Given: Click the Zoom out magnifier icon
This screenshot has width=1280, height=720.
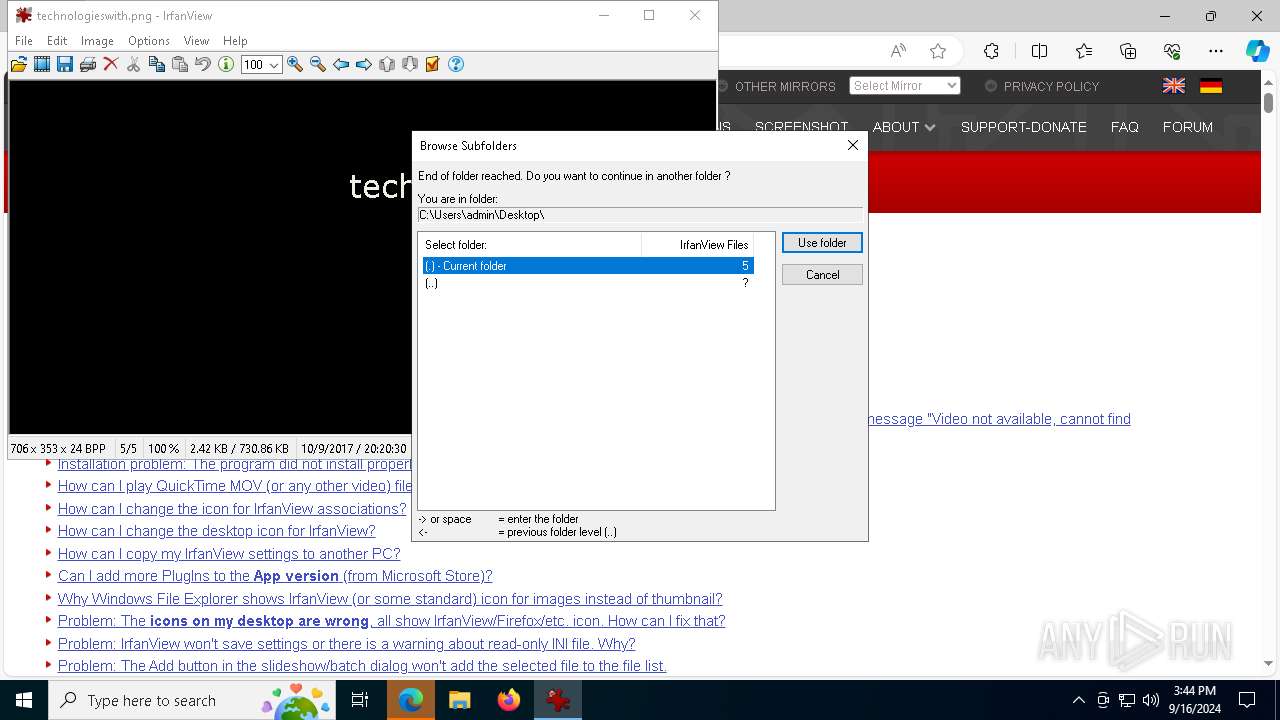Looking at the screenshot, I should (318, 64).
